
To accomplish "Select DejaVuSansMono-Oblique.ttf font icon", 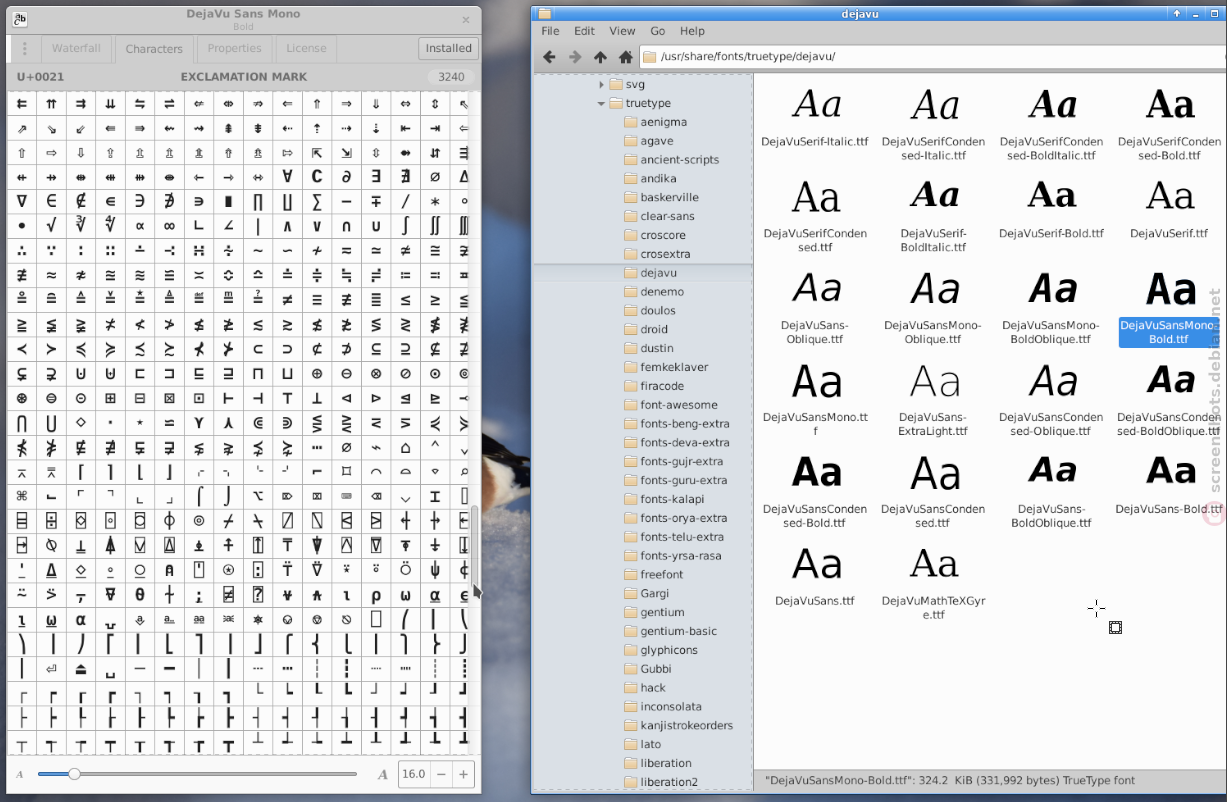I will click(934, 289).
